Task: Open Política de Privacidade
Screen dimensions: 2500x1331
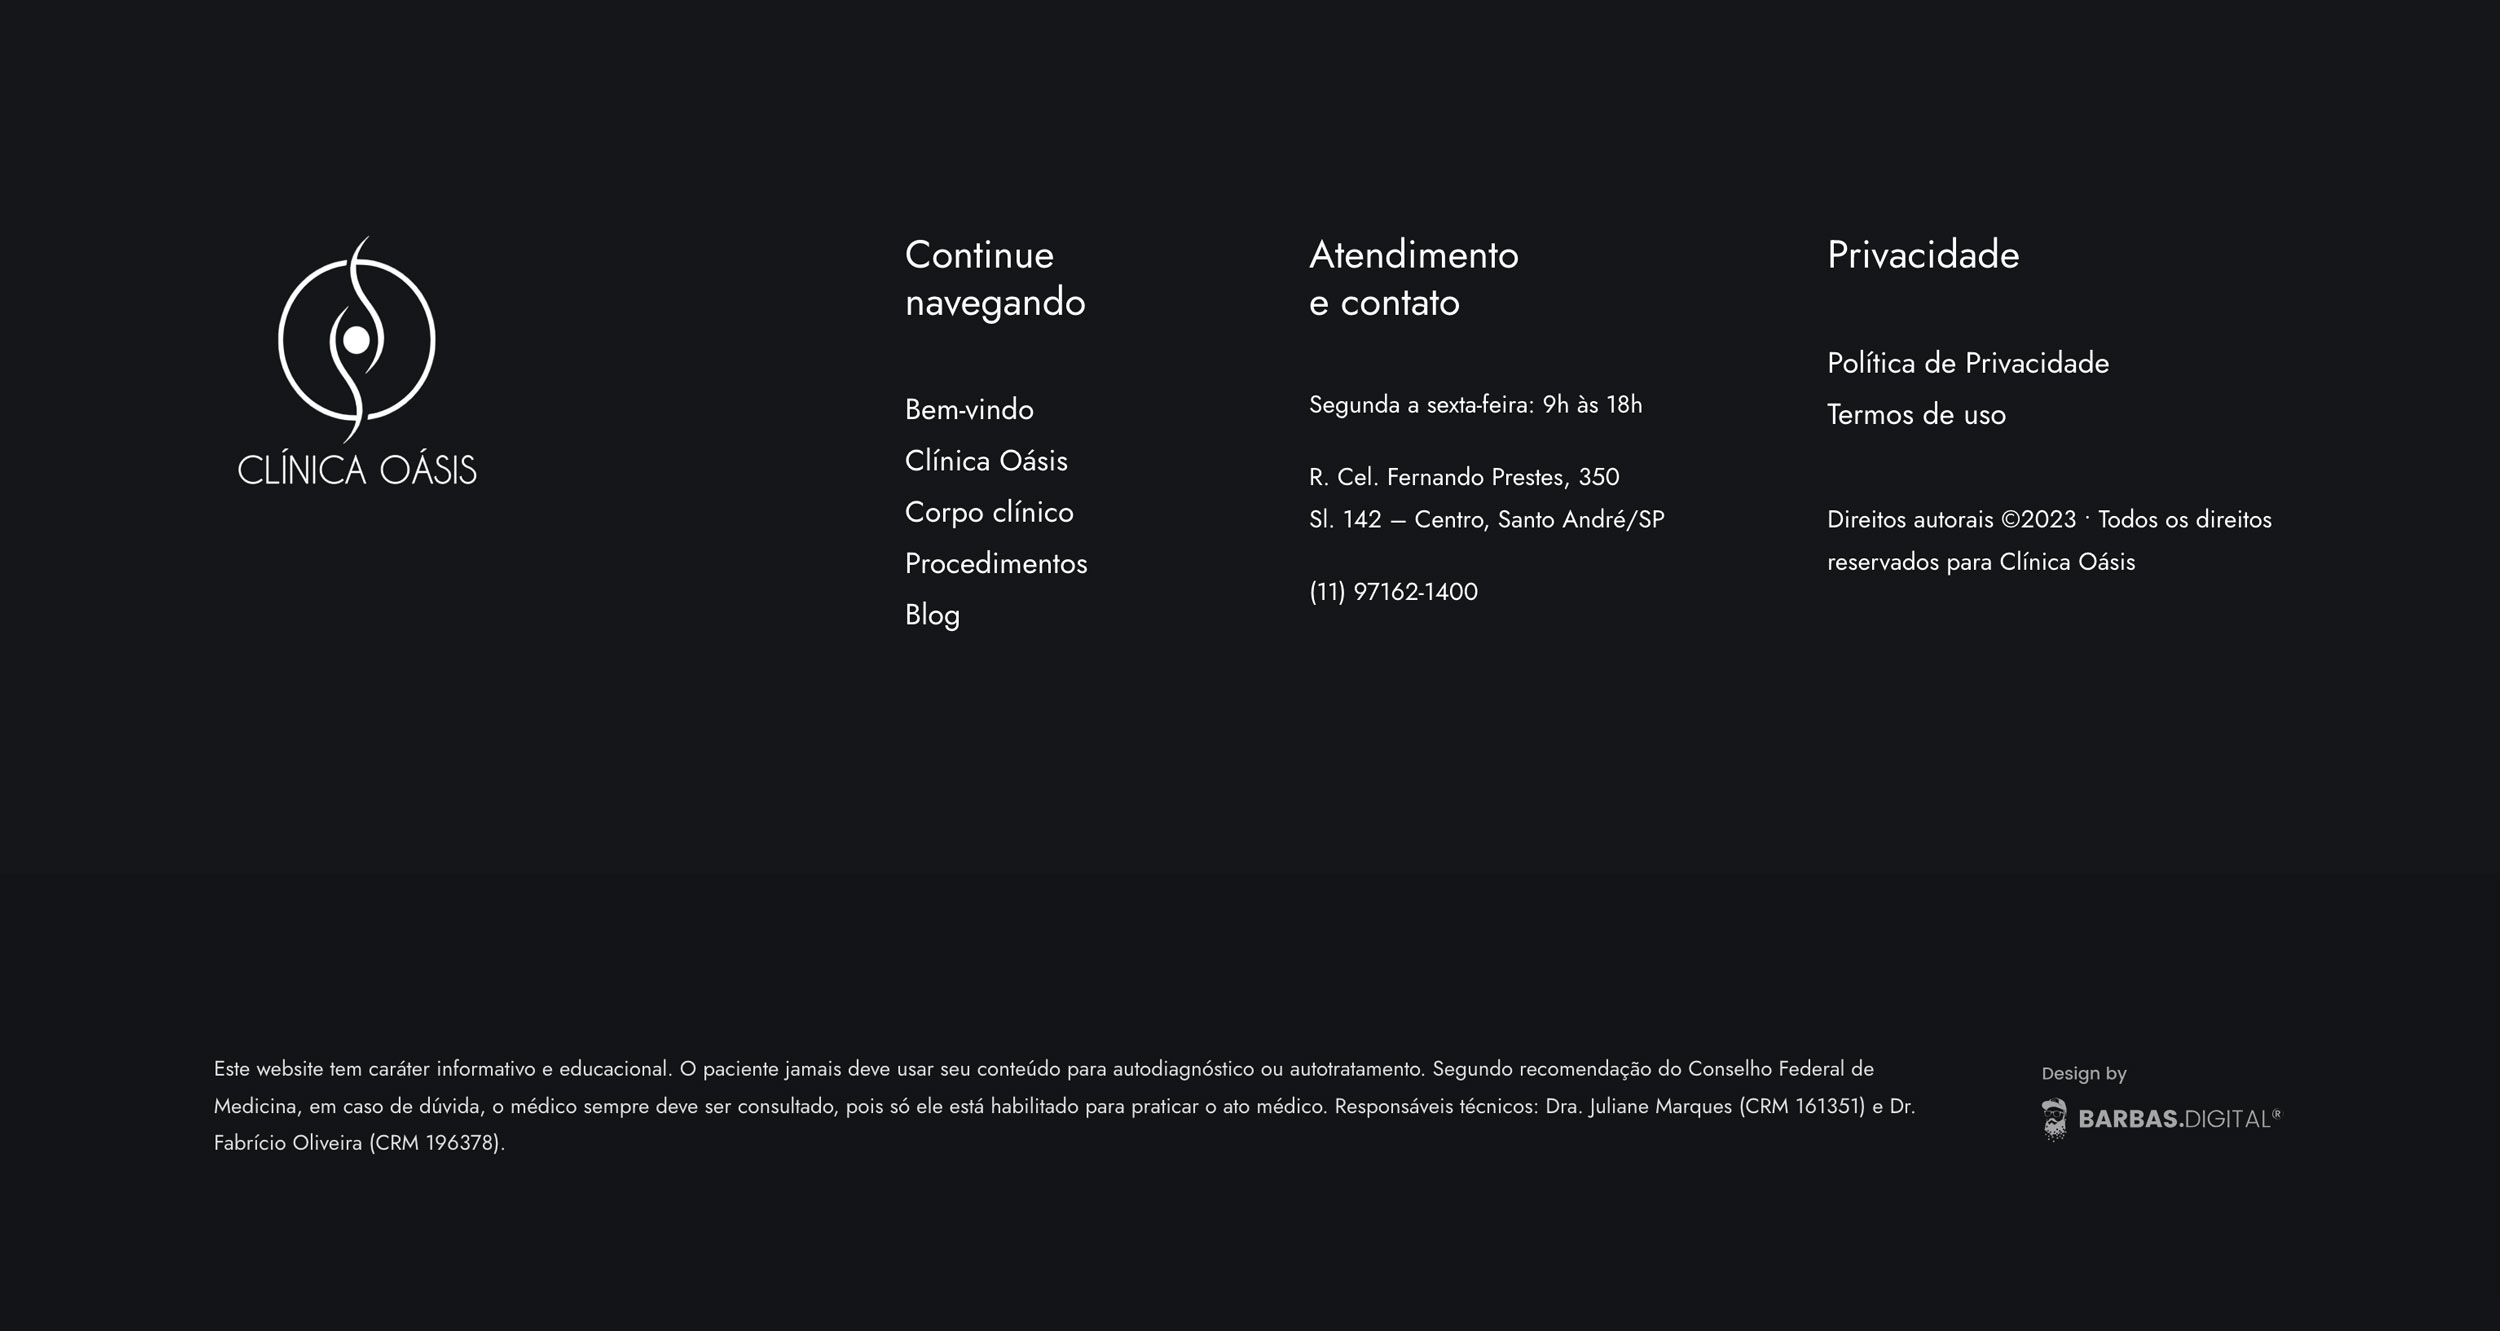Action: coord(1967,363)
